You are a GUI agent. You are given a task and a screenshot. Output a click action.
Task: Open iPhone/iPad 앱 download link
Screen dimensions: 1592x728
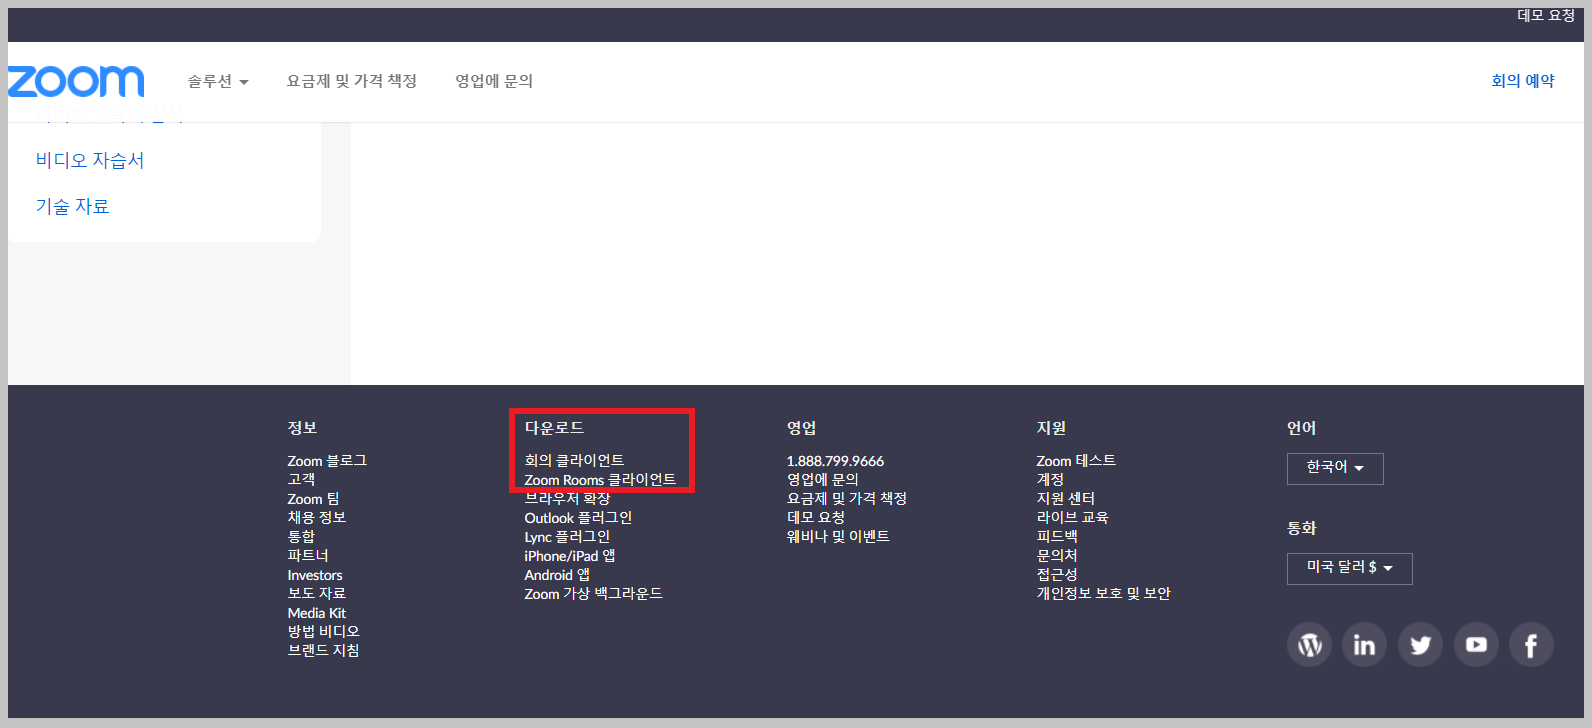click(x=570, y=556)
